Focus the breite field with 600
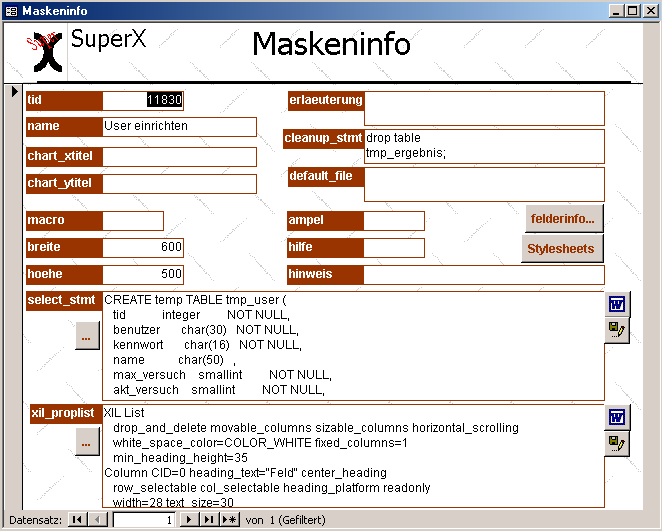This screenshot has width=662, height=531. [x=143, y=247]
